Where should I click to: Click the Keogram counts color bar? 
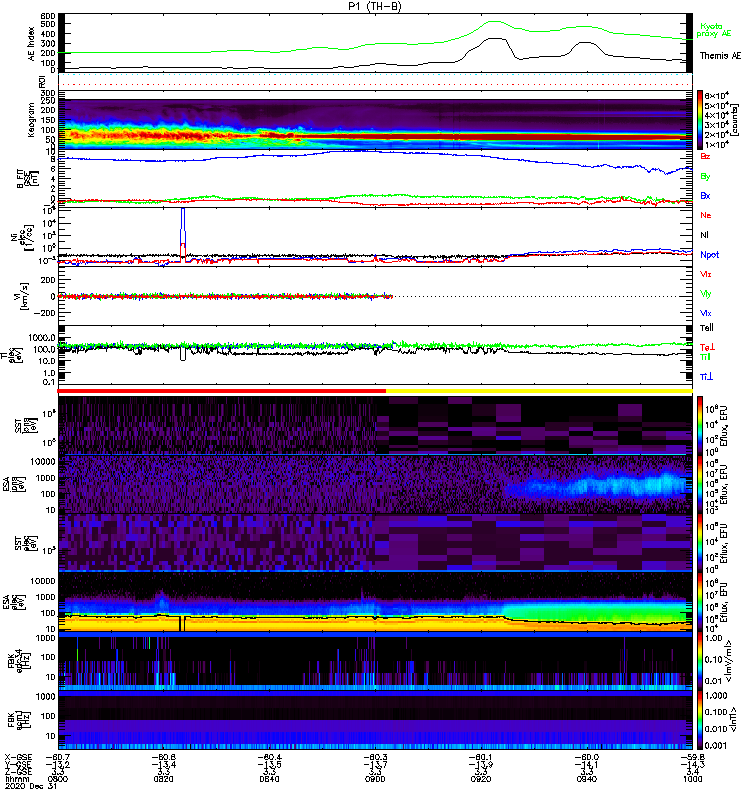coord(700,120)
